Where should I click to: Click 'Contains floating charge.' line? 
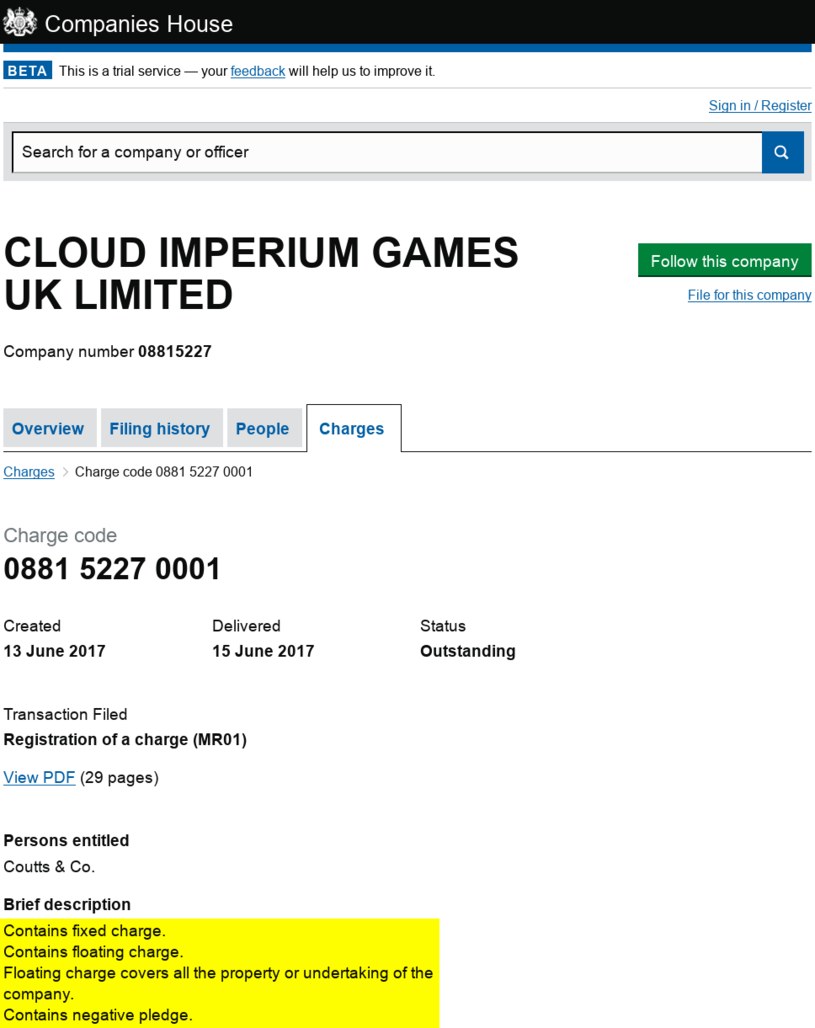[93, 952]
